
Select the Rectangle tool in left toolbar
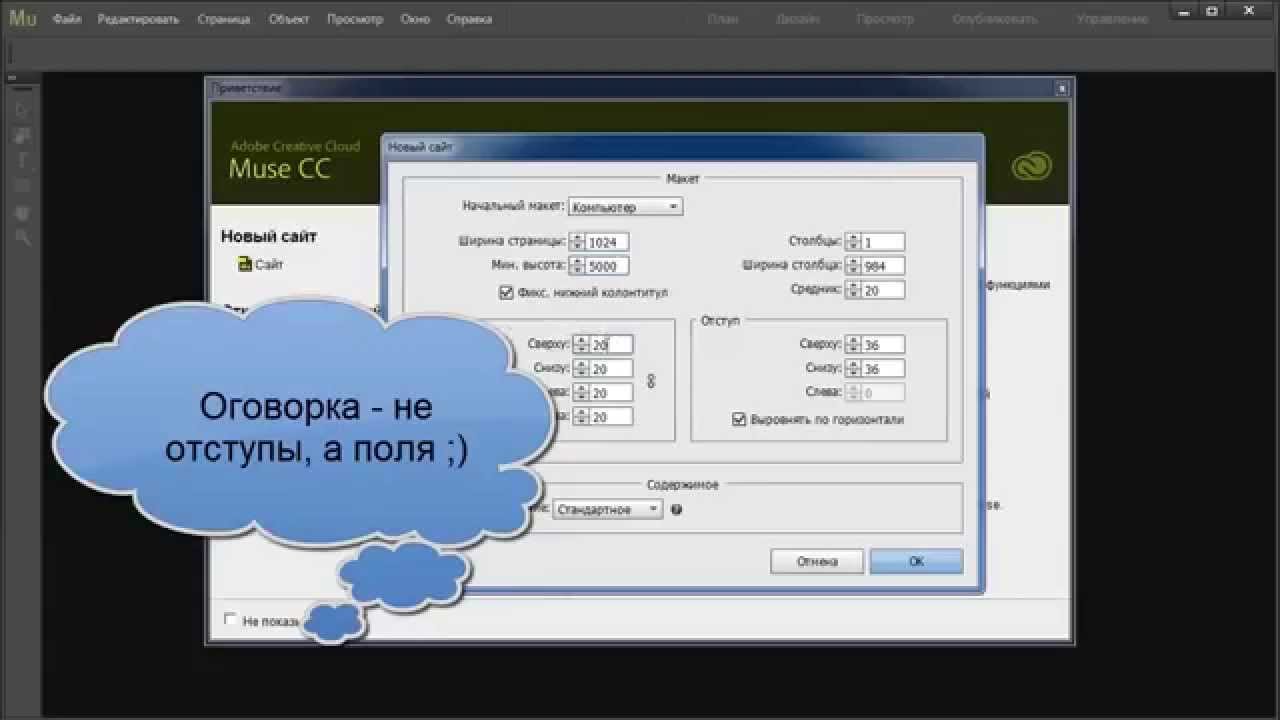pyautogui.click(x=22, y=187)
